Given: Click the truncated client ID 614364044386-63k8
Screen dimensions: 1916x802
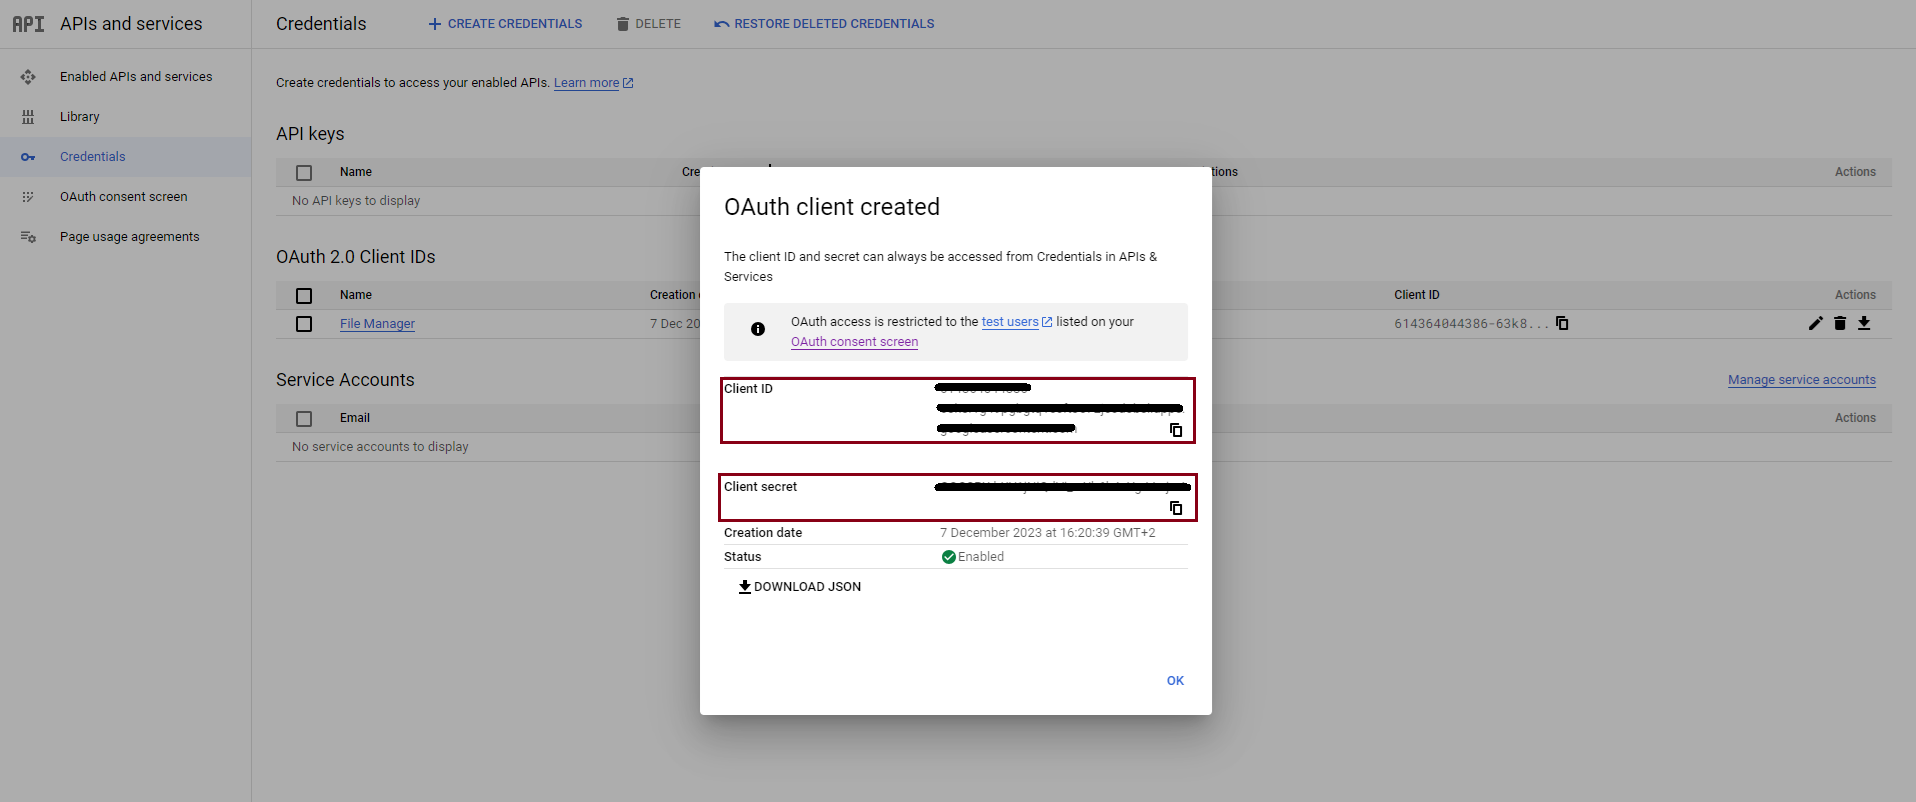Looking at the screenshot, I should point(1471,324).
